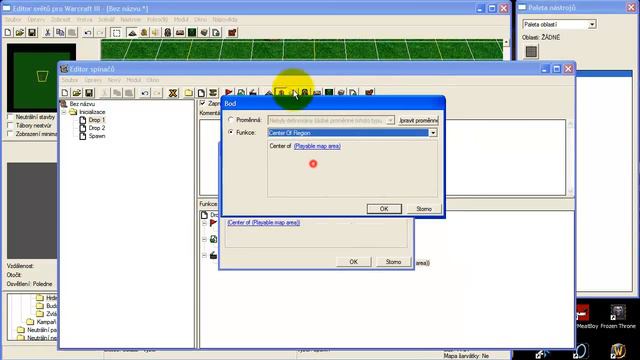The image size is (640, 360).
Task: Toggle the Zapnuto checkbox in Trigger Editor
Action: pyautogui.click(x=203, y=103)
